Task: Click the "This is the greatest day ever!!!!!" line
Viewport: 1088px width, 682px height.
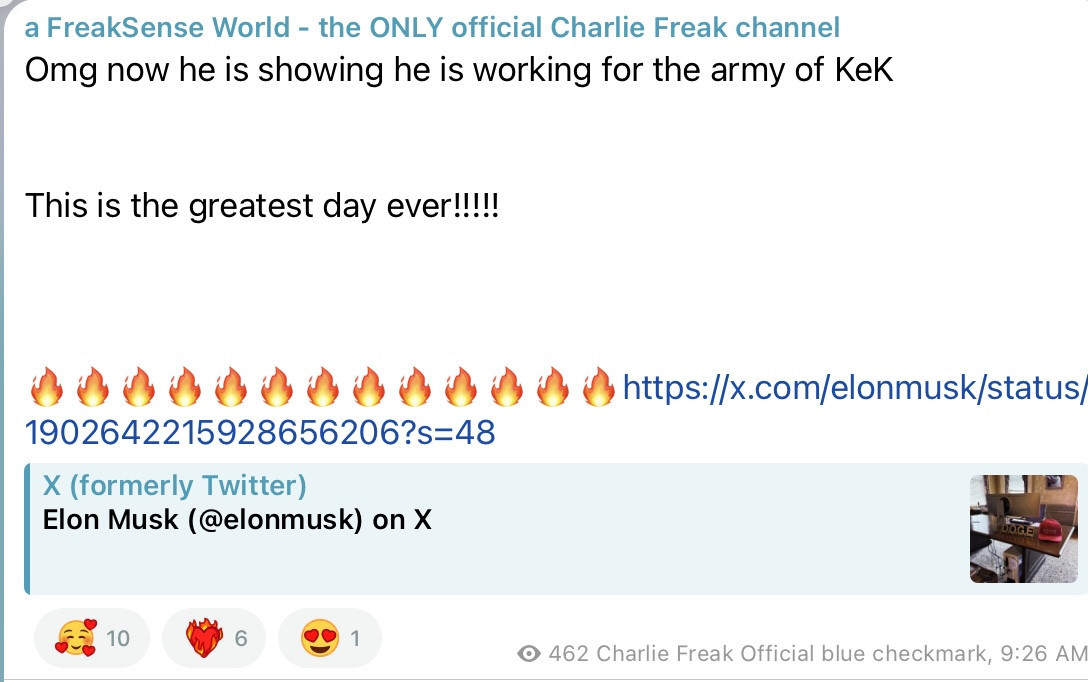Action: point(262,206)
